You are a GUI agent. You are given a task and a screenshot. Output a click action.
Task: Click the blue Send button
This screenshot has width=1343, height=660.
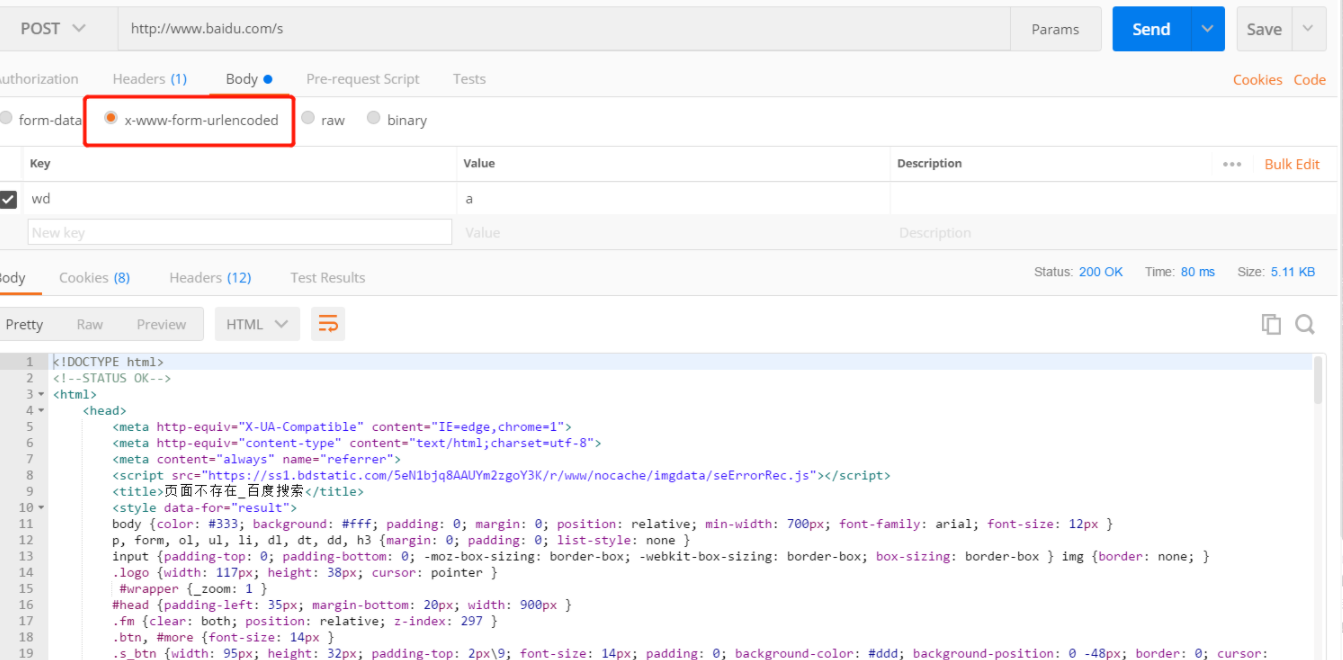click(1151, 29)
